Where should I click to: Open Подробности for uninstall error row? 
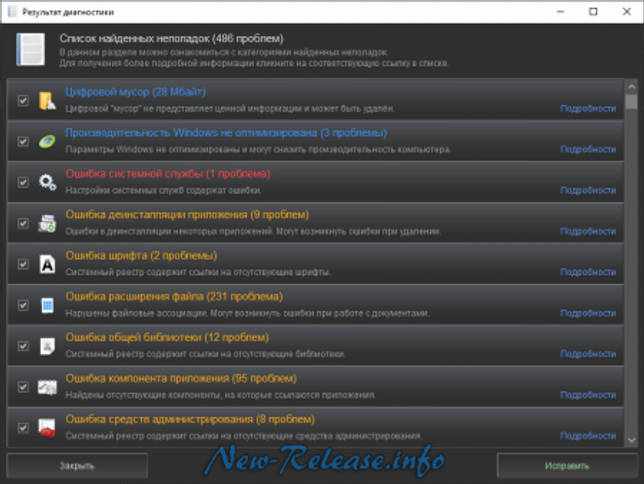click(588, 231)
